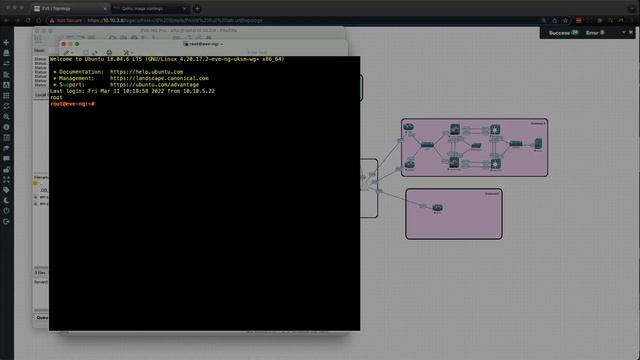Click the tag icon in sidebar
640x360 pixels.
(x=6, y=190)
